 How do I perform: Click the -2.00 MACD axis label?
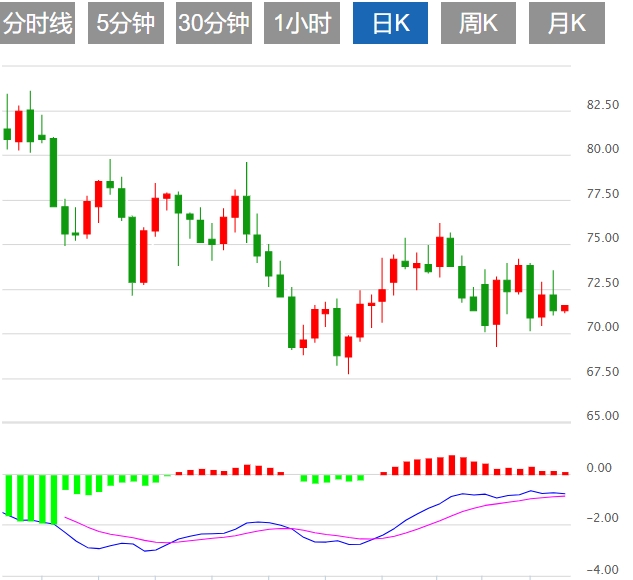[x=602, y=518]
